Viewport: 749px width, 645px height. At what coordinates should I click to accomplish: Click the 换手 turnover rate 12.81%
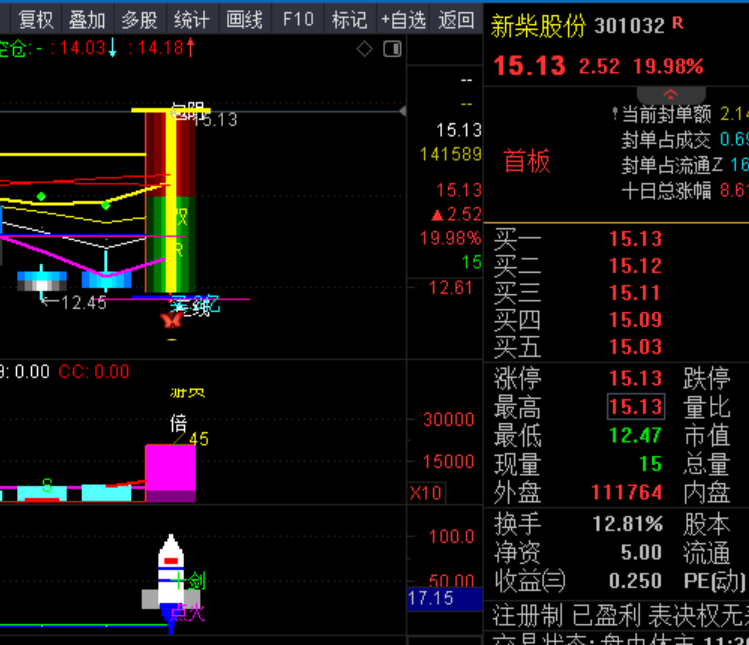pyautogui.click(x=628, y=524)
